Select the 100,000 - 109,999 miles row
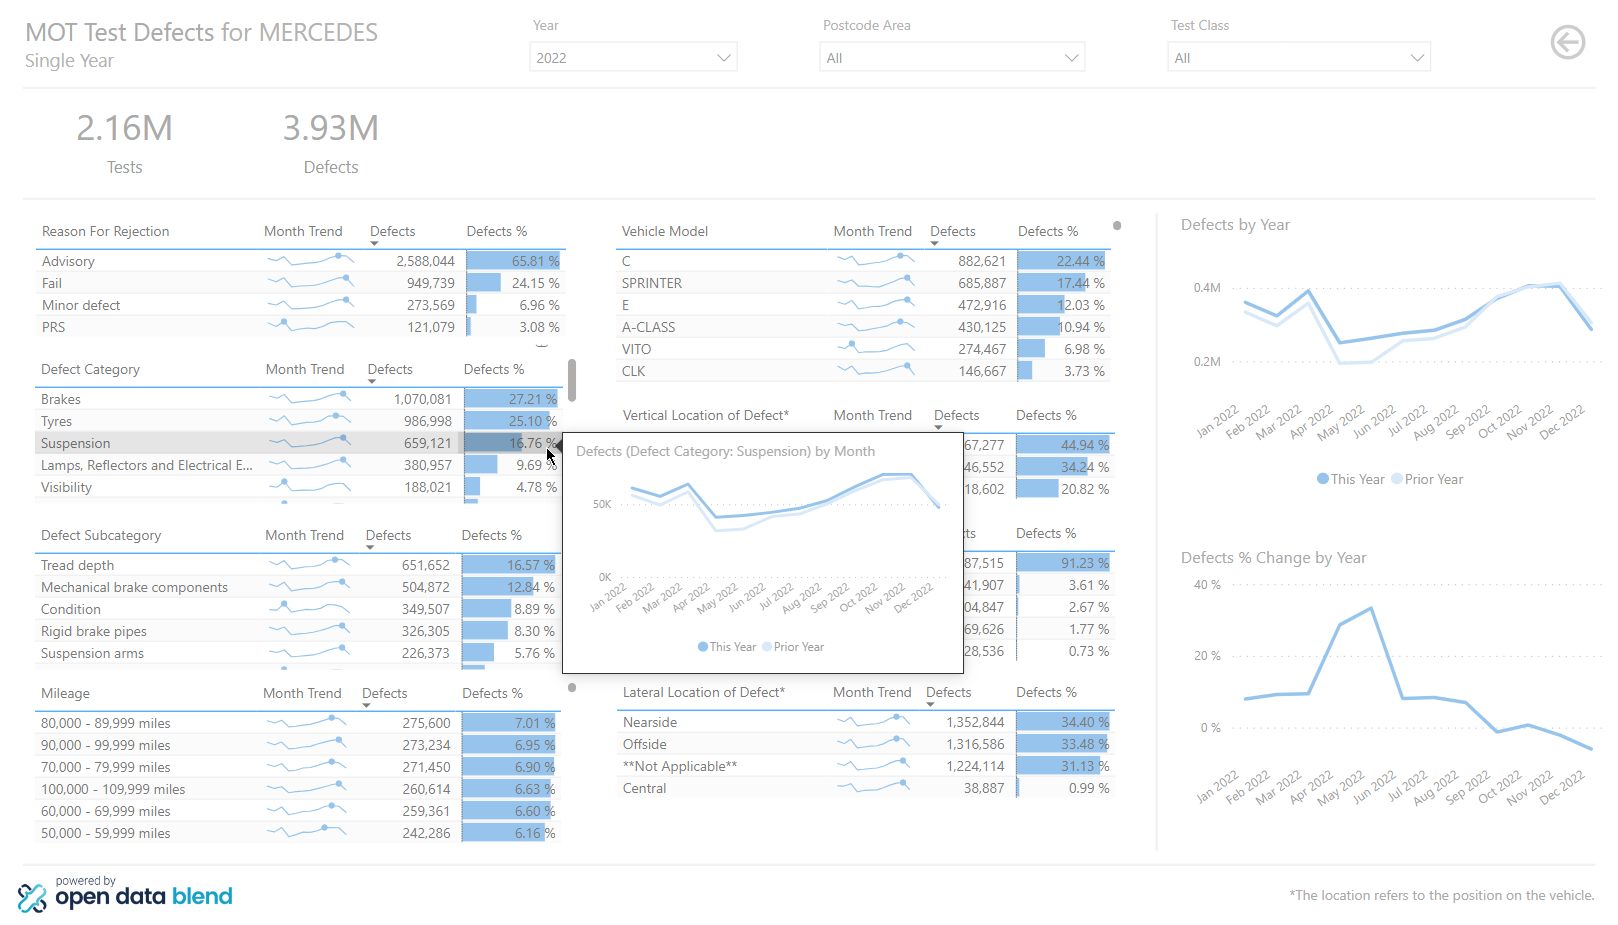This screenshot has width=1618, height=925. [298, 789]
